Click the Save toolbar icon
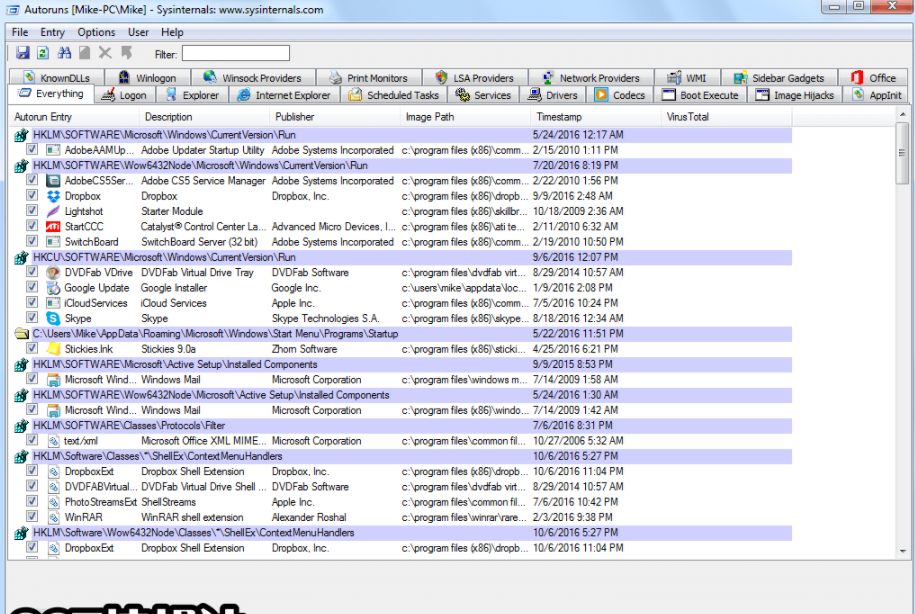This screenshot has width=915, height=614. click(x=22, y=53)
